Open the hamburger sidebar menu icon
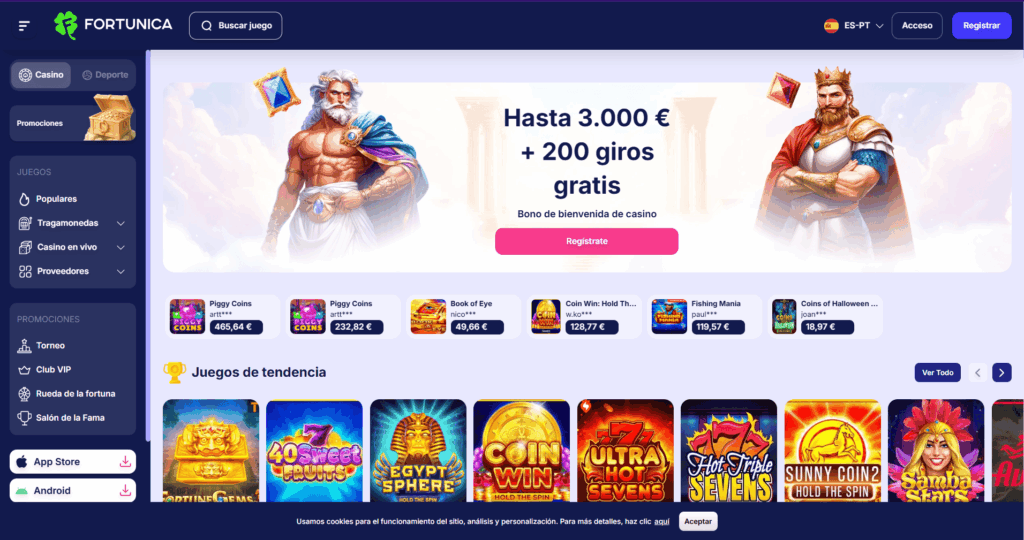 (24, 25)
